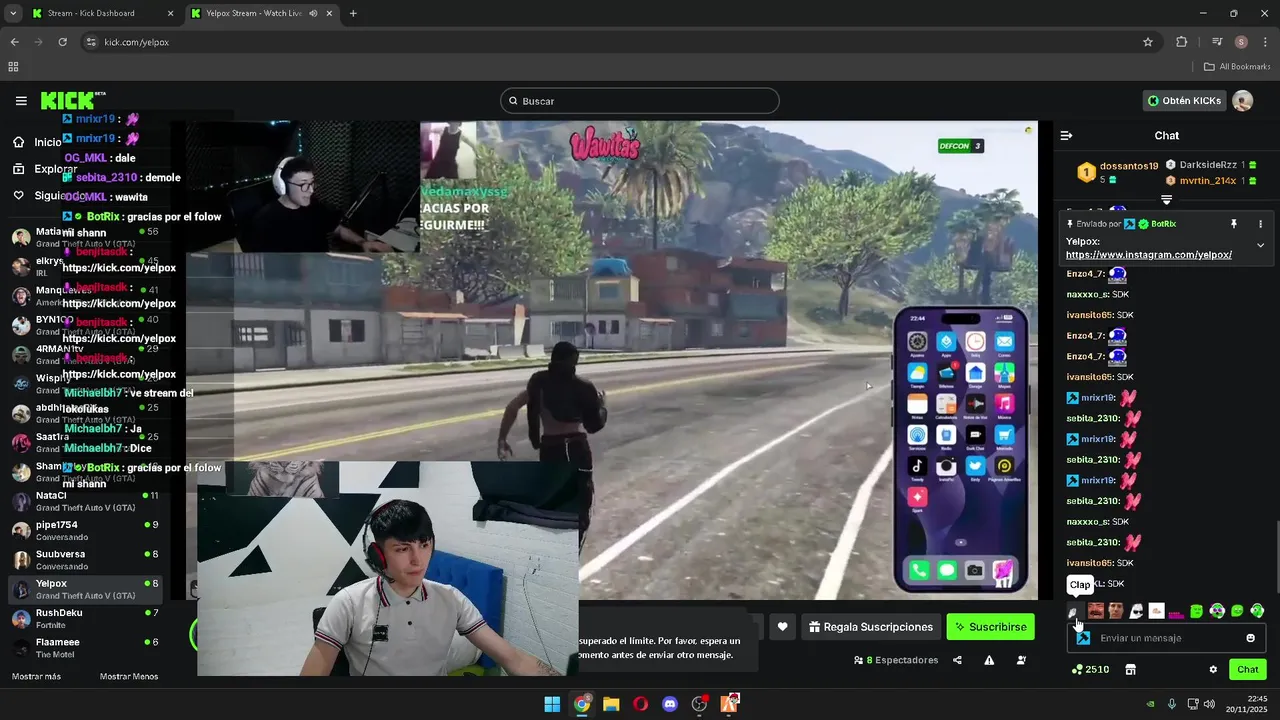
Task: Click the Buscar search field
Action: click(640, 101)
